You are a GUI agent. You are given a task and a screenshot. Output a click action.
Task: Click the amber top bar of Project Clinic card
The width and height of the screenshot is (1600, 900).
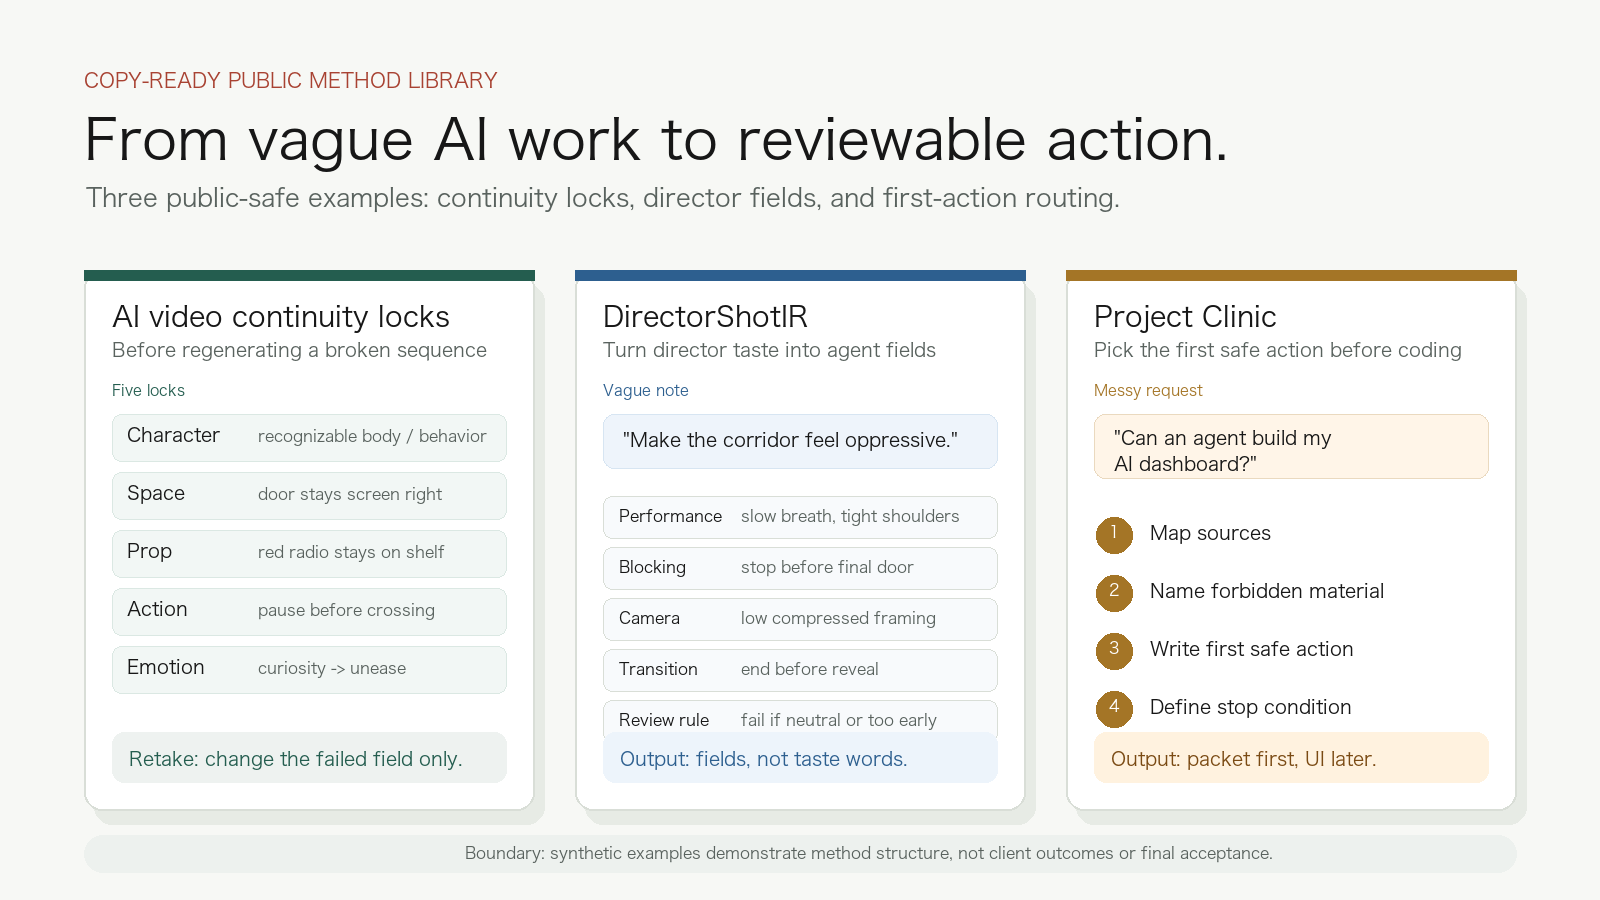pos(1291,275)
